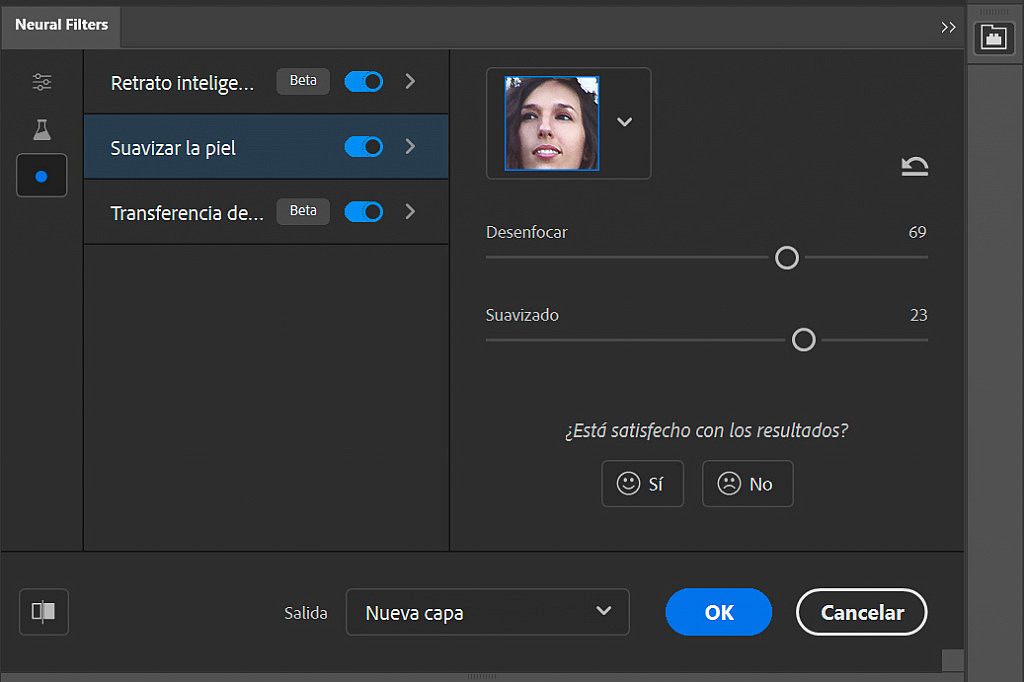
Task: Select the blue dot category icon
Action: [41, 175]
